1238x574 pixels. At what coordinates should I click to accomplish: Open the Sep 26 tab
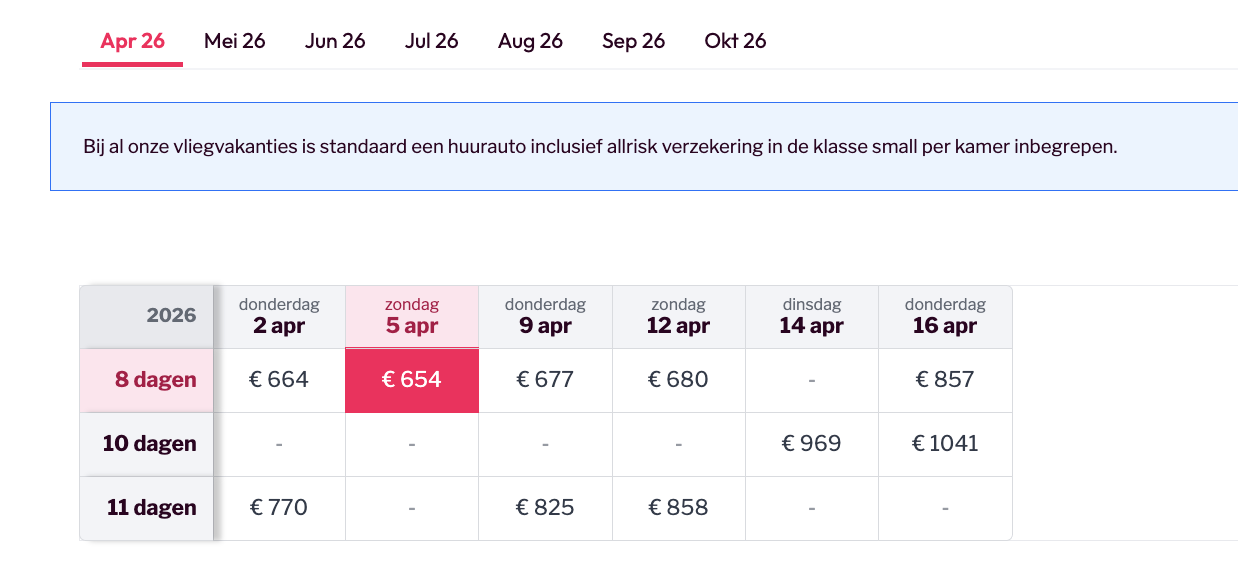(x=633, y=41)
